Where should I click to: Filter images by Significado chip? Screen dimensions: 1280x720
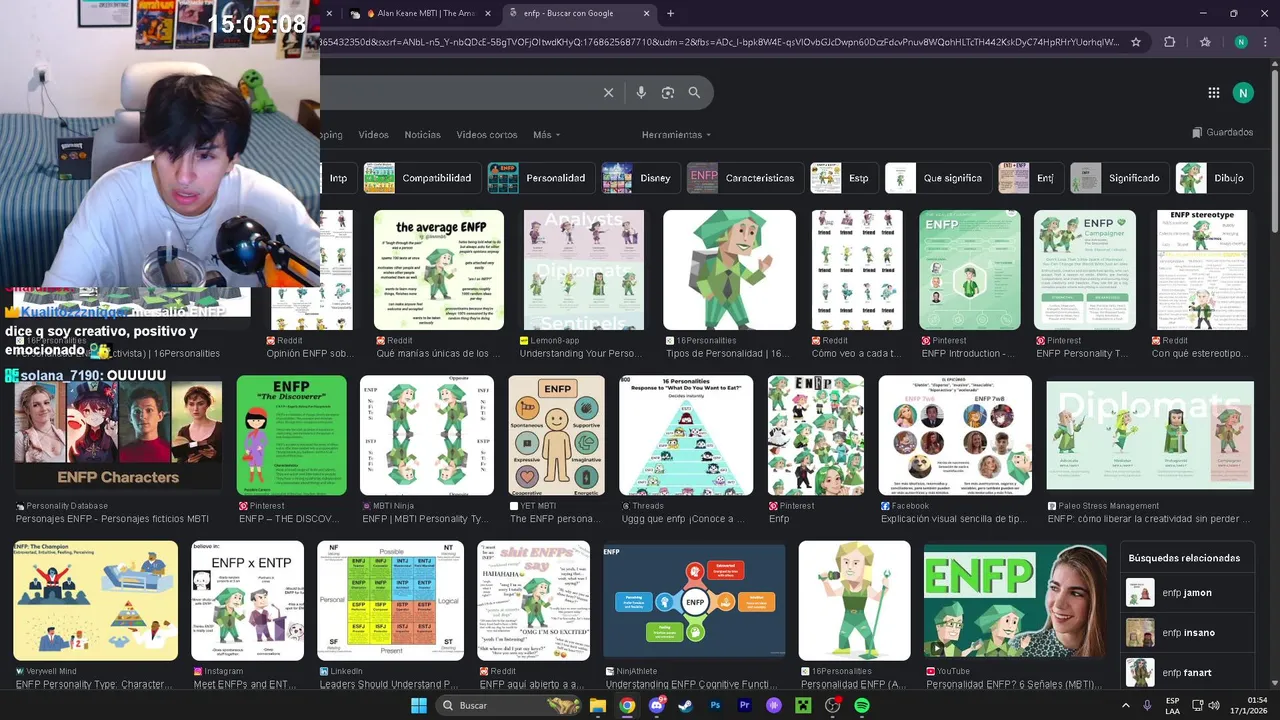click(x=1118, y=178)
